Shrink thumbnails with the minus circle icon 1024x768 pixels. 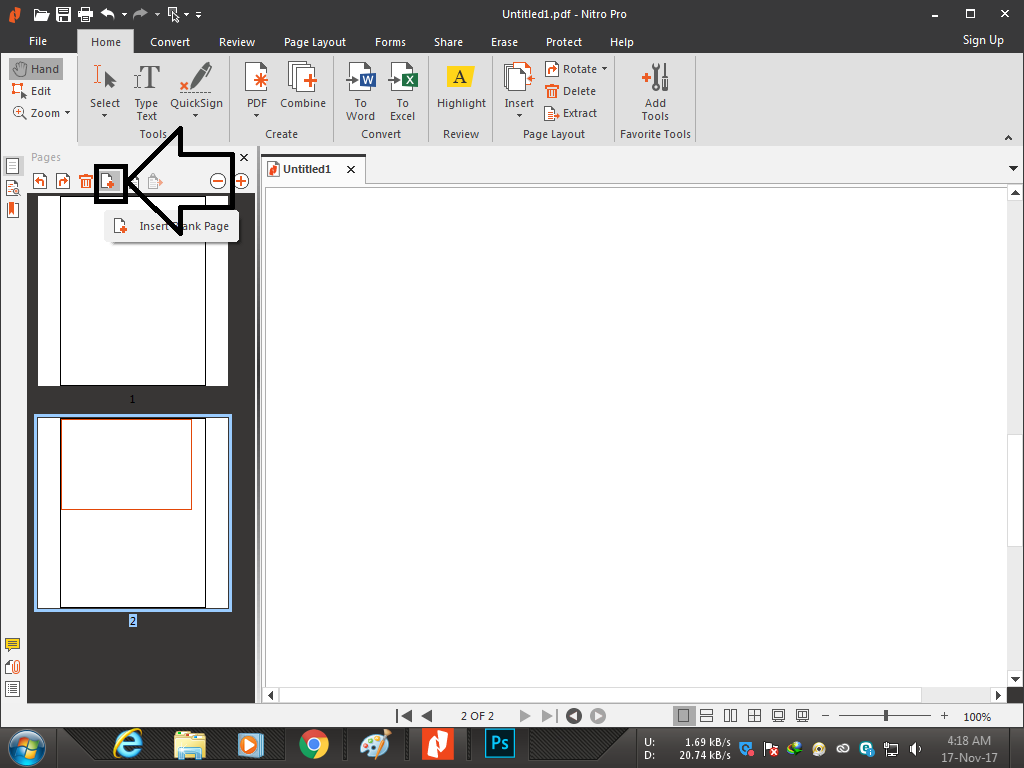tap(218, 181)
